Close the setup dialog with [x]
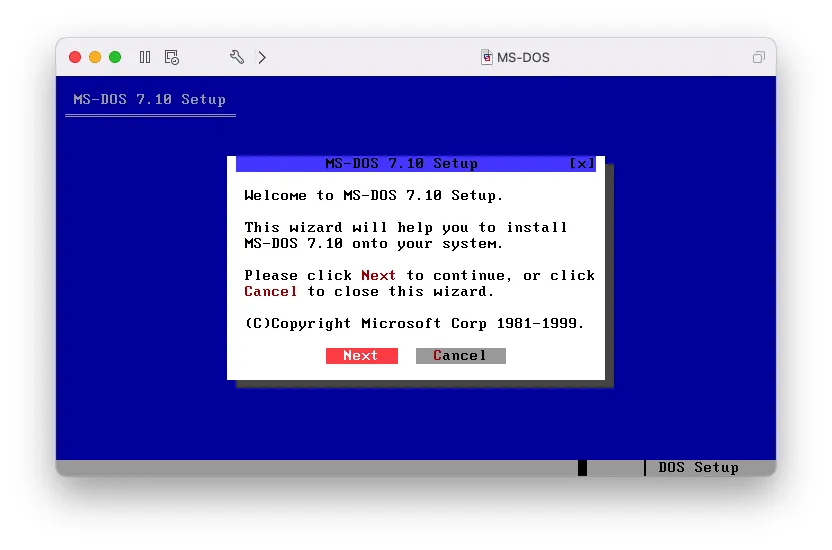Image resolution: width=832 pixels, height=550 pixels. pos(582,164)
